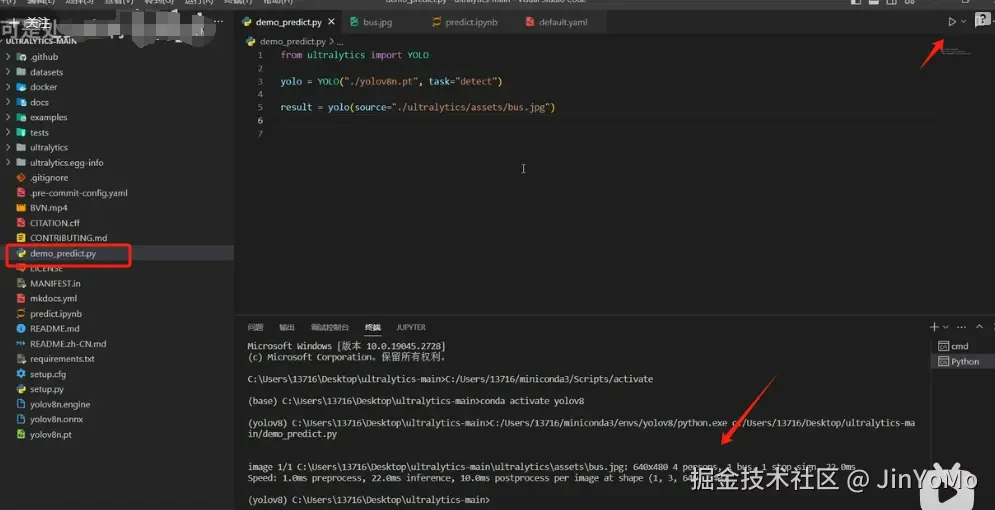Click the gear icon beside setup.cfg
This screenshot has height=510, width=995.
(21, 374)
